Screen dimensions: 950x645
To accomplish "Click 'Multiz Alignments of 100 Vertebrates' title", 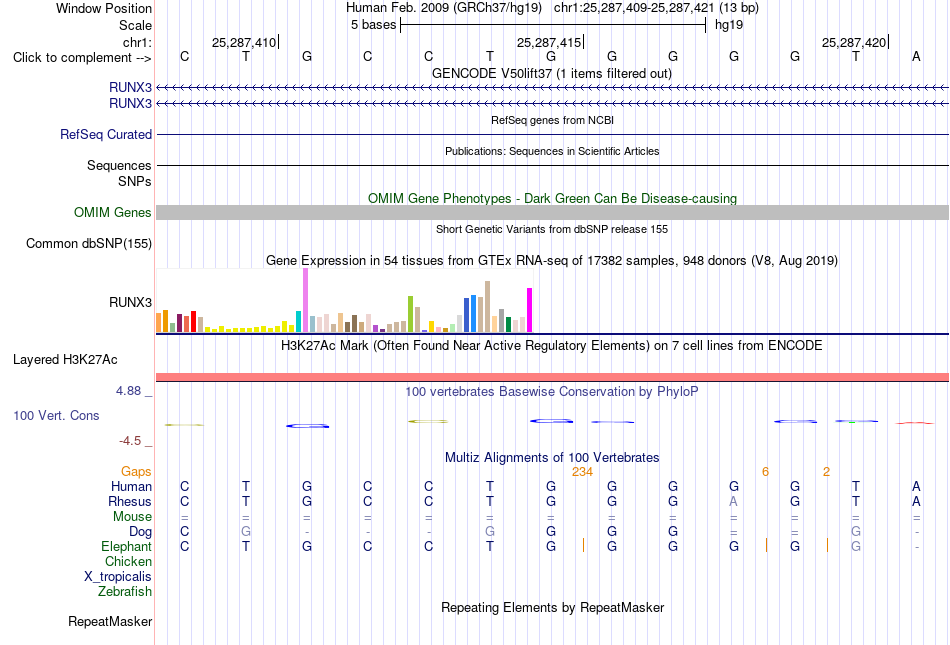I will pos(552,457).
